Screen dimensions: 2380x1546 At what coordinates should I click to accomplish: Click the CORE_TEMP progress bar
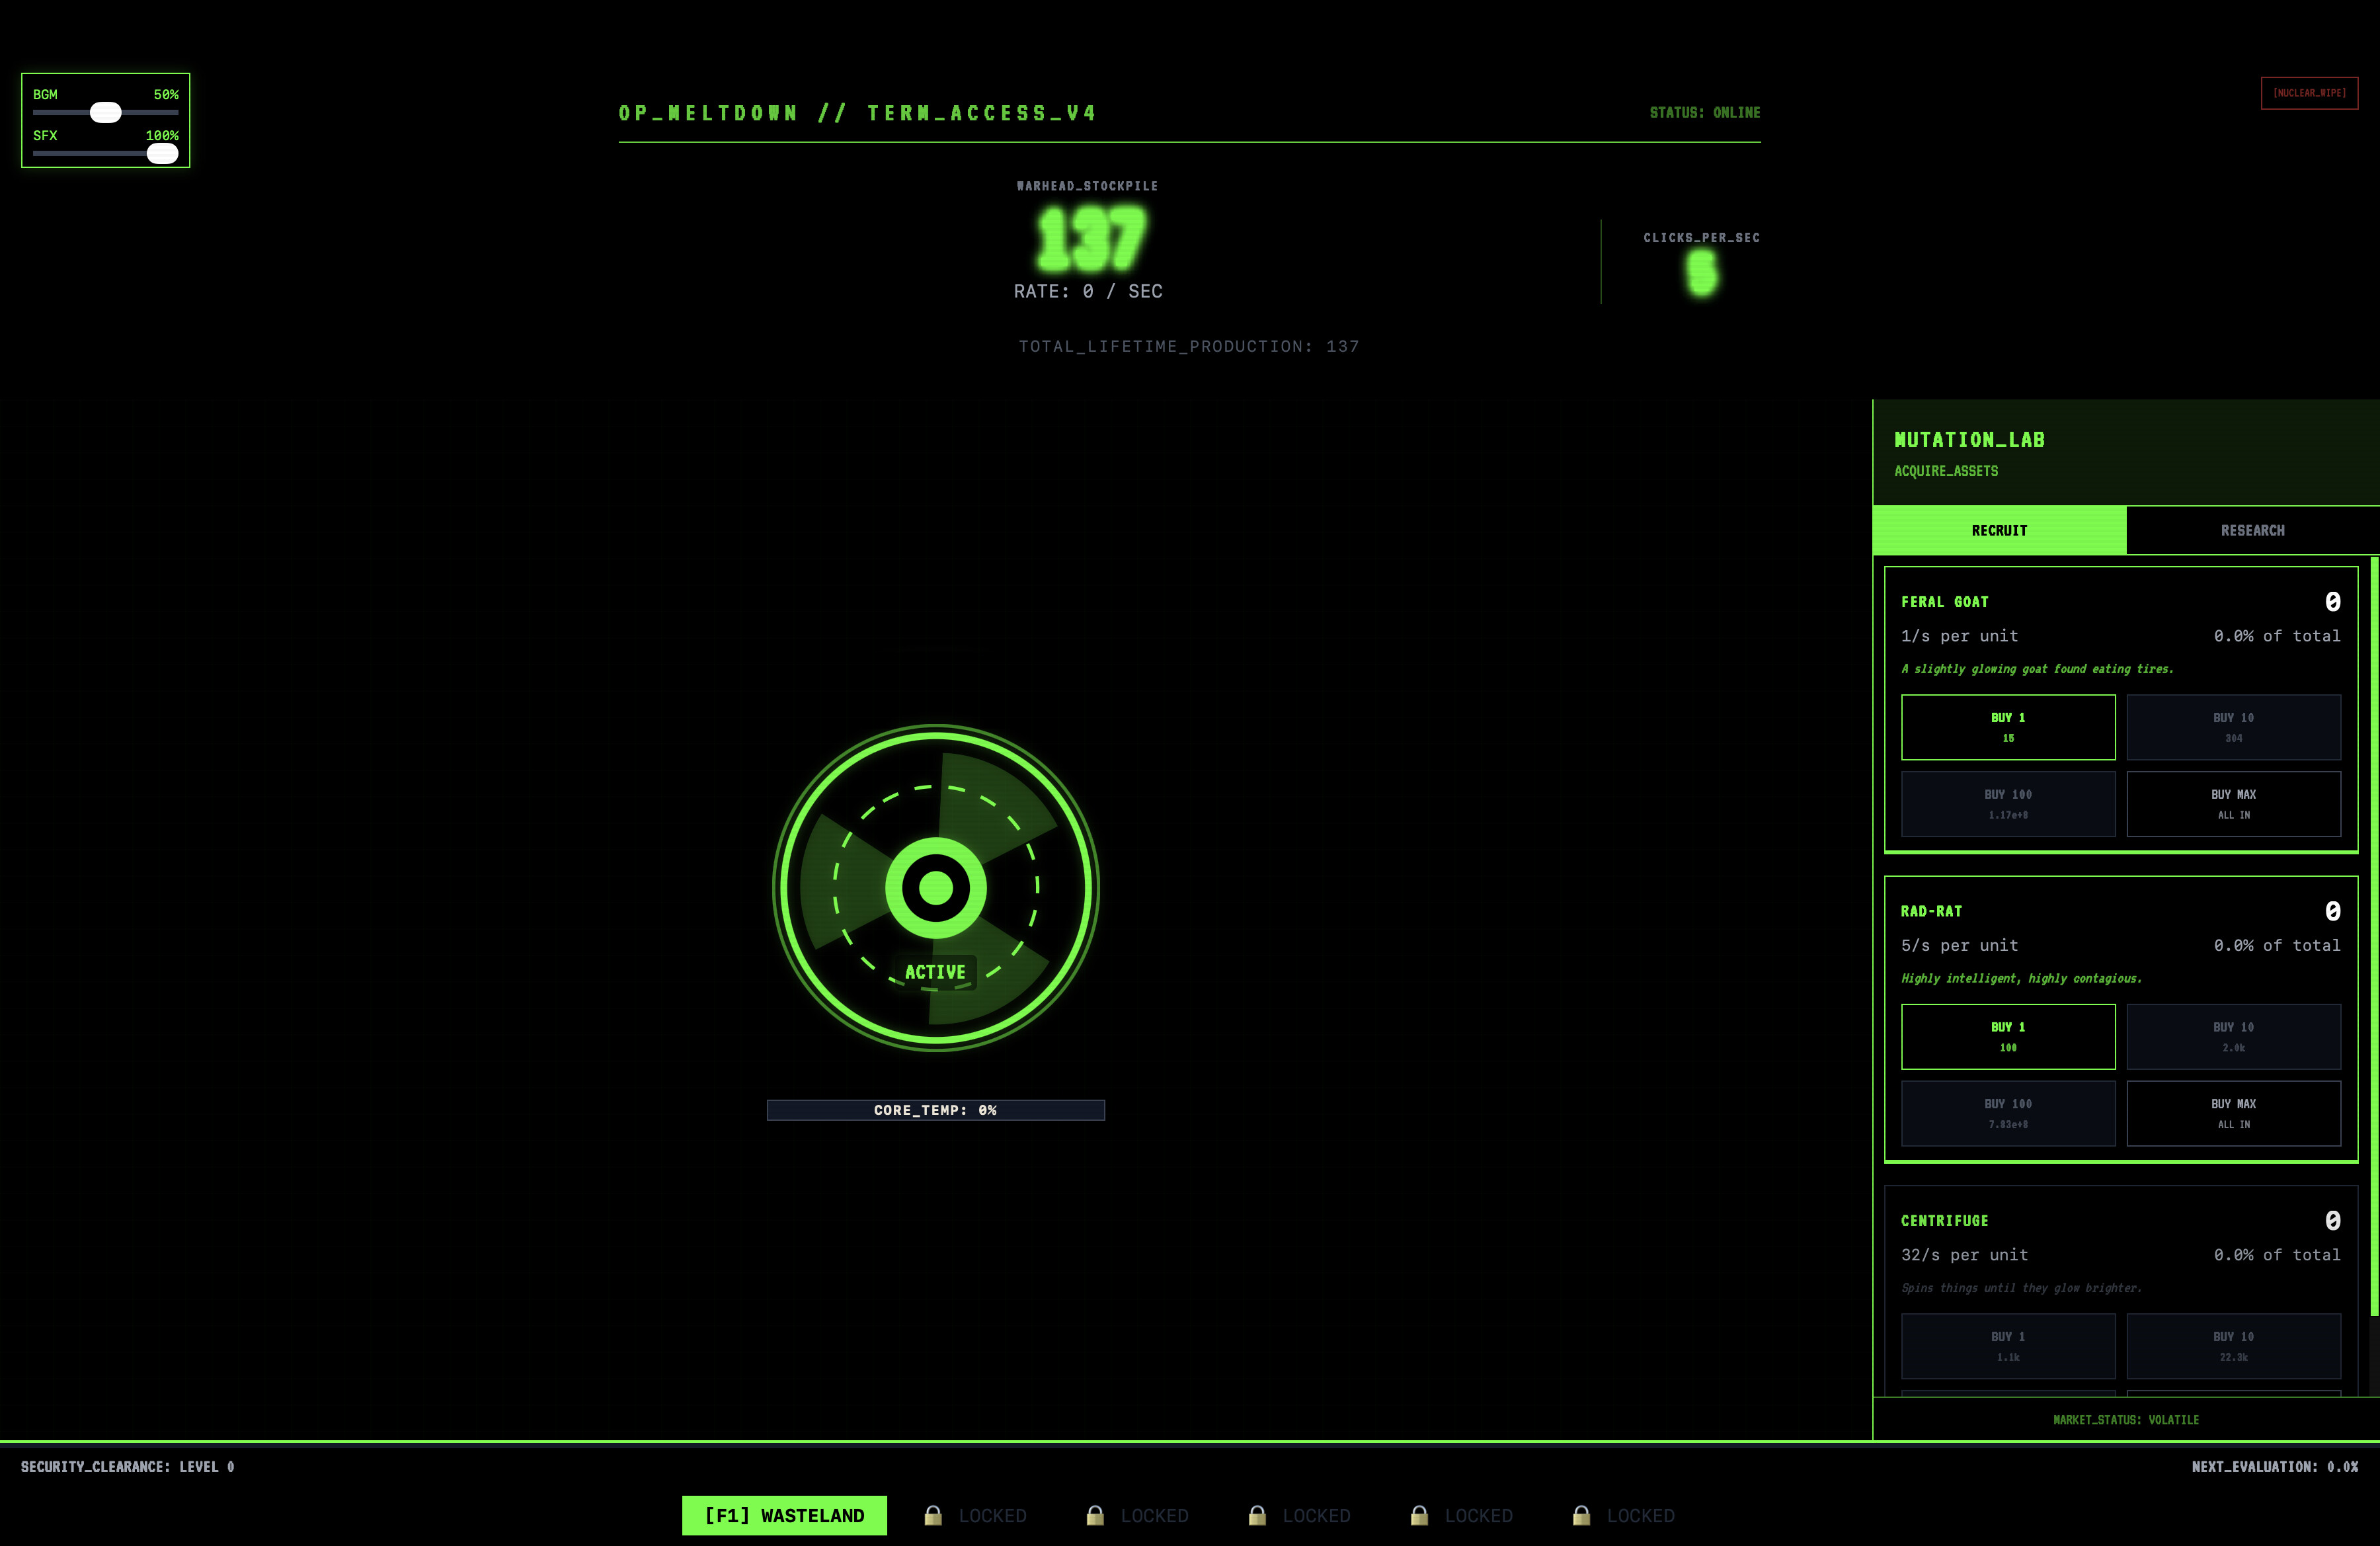[936, 1110]
